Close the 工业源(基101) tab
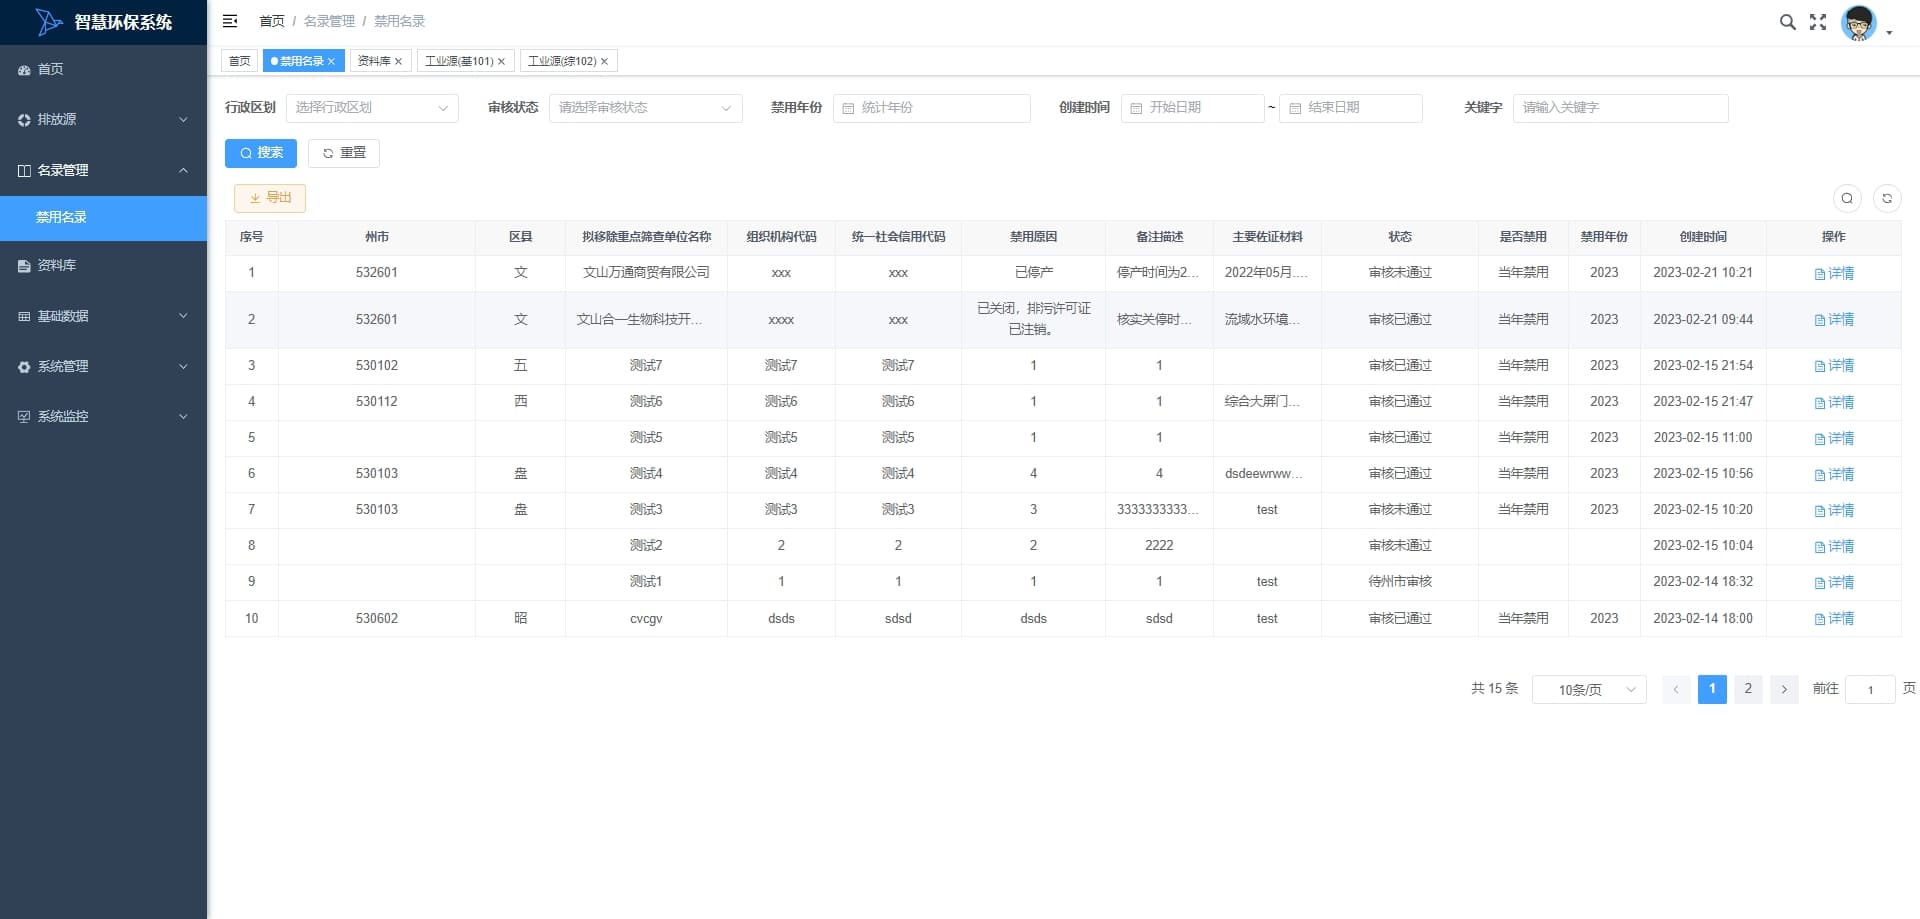This screenshot has height=919, width=1920. point(501,61)
